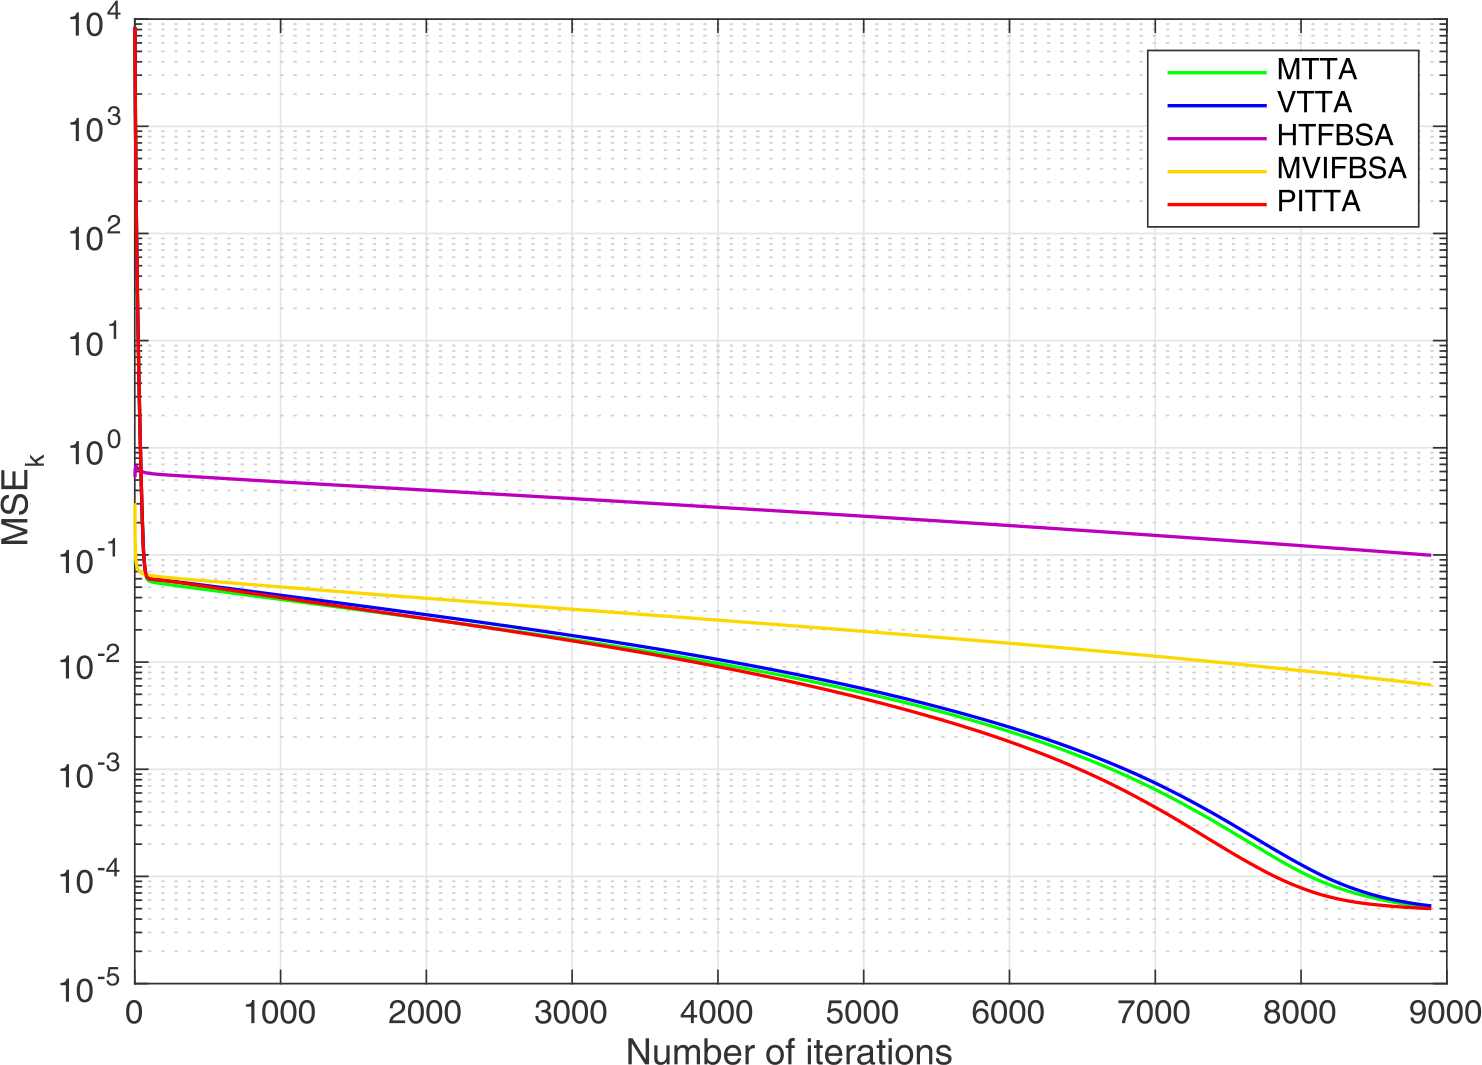Click y-axis tick label 10^-5

pos(91,985)
